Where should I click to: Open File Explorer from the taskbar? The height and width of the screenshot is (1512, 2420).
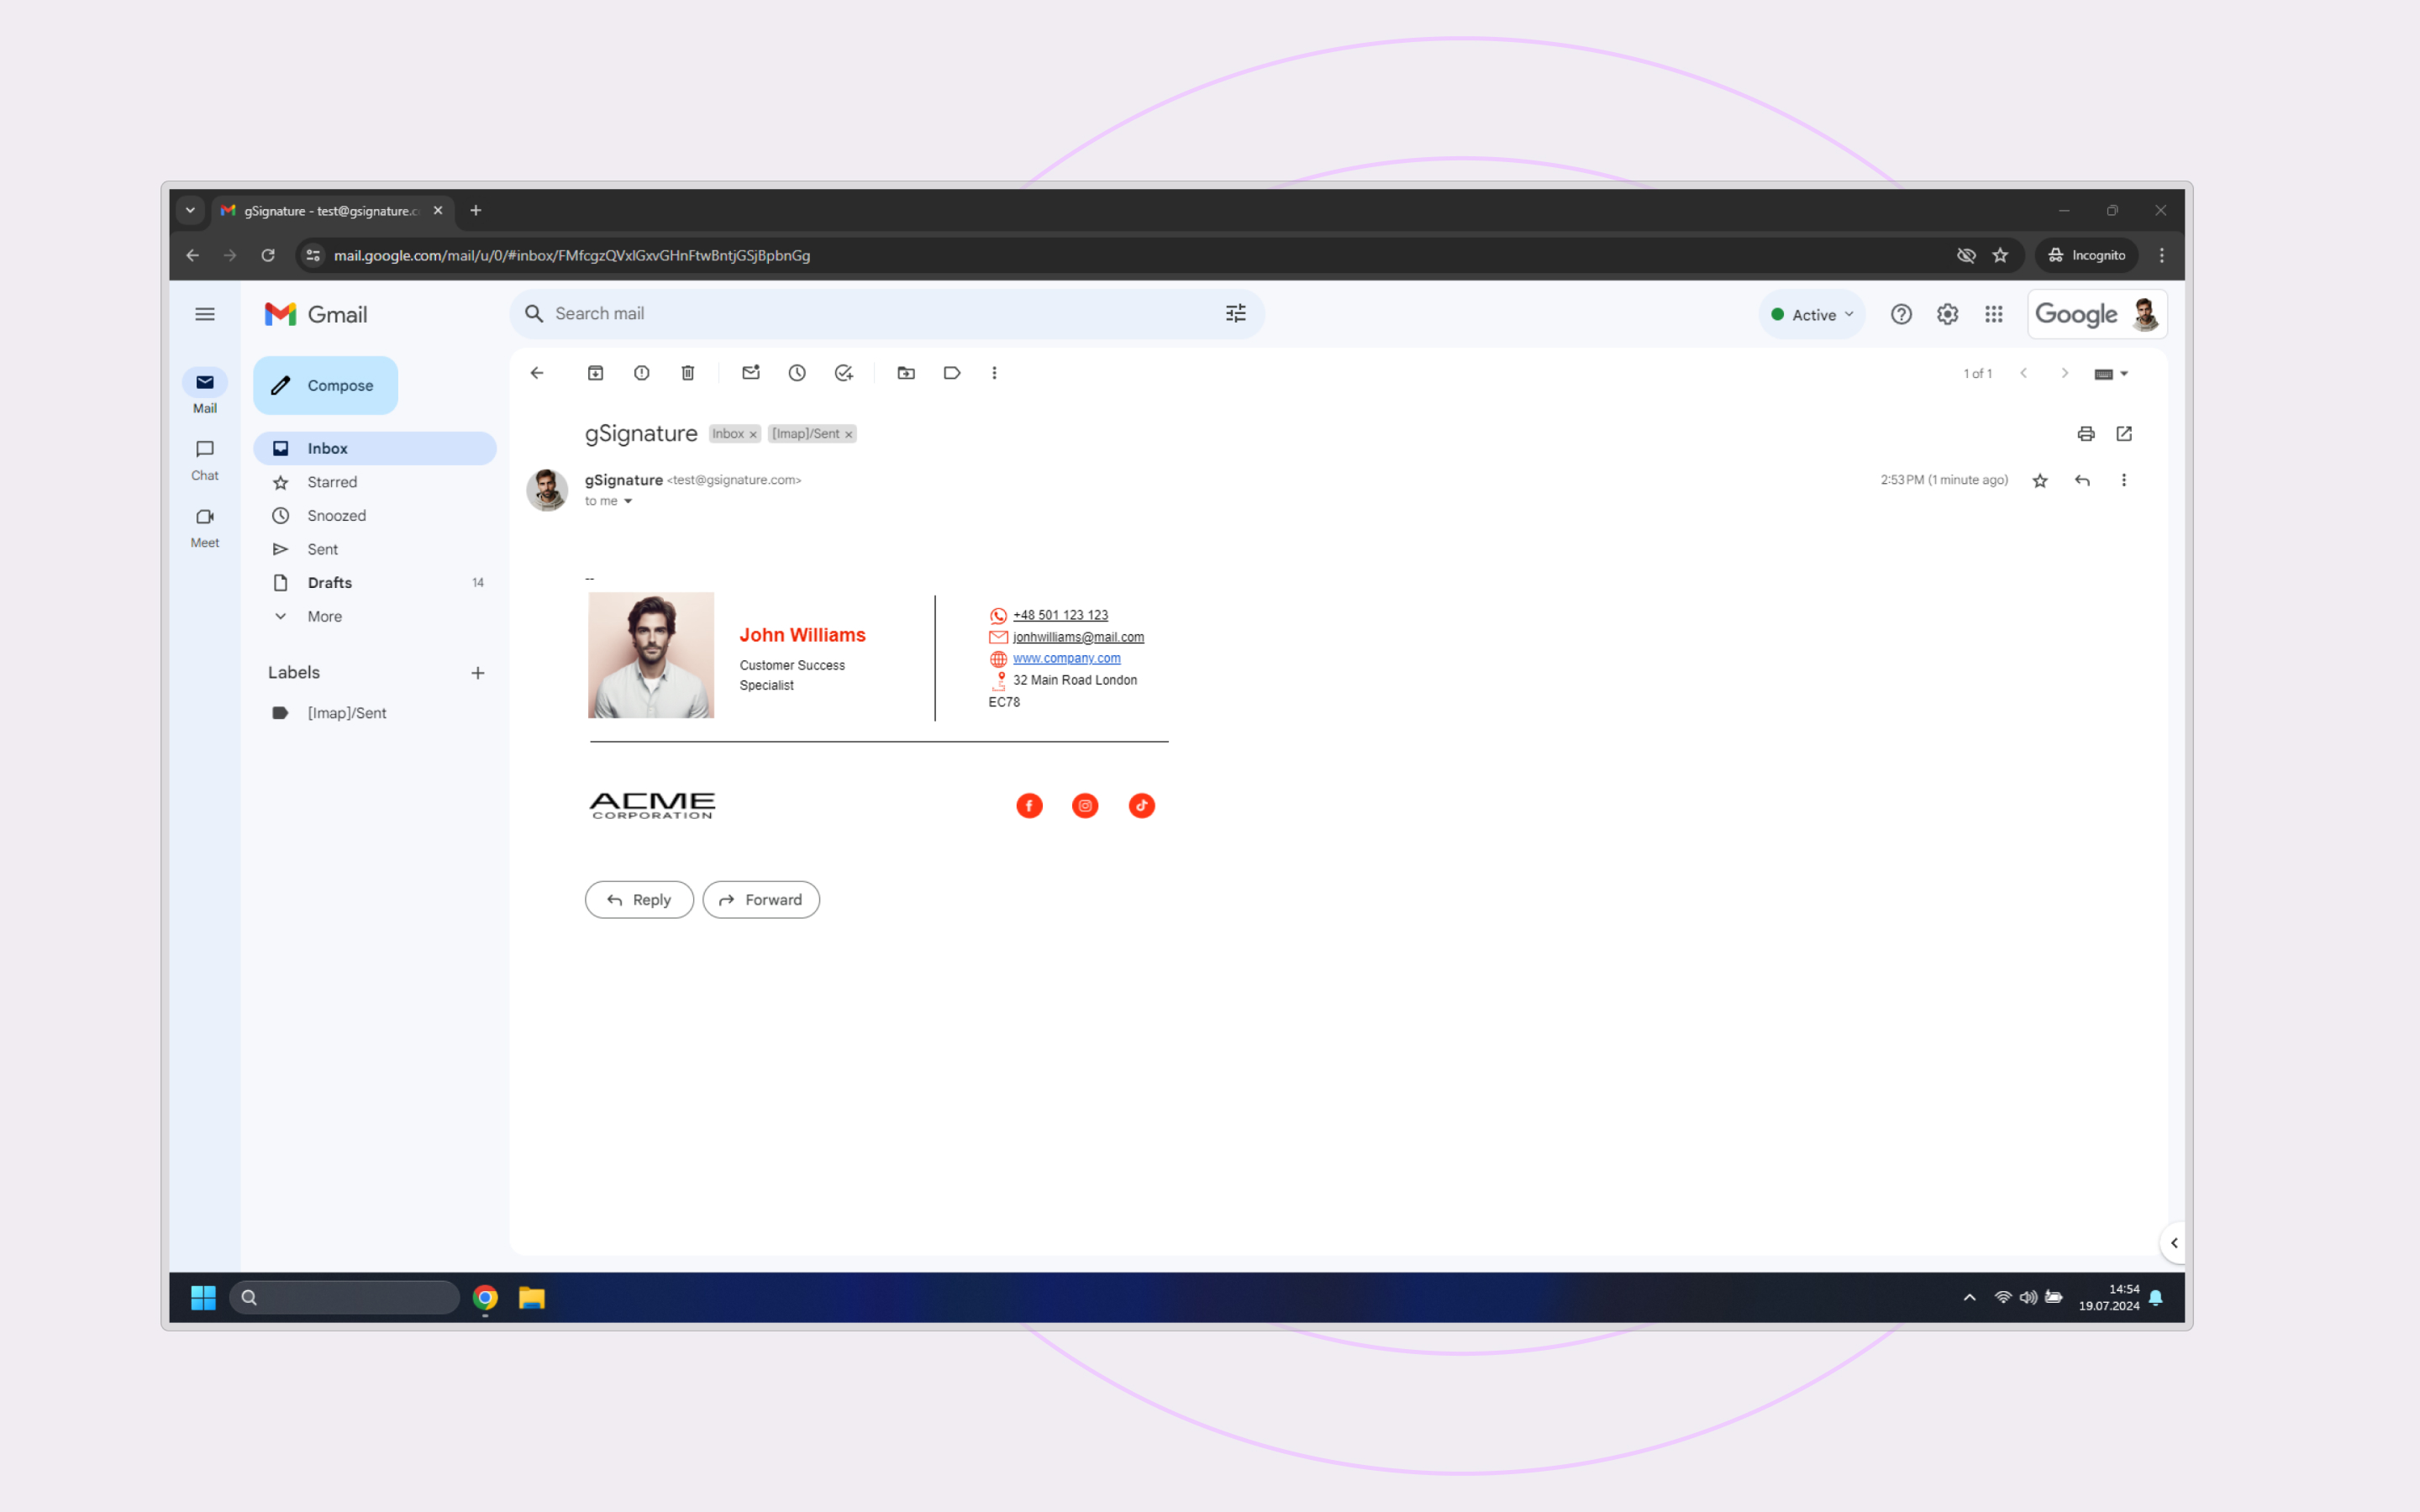532,1298
